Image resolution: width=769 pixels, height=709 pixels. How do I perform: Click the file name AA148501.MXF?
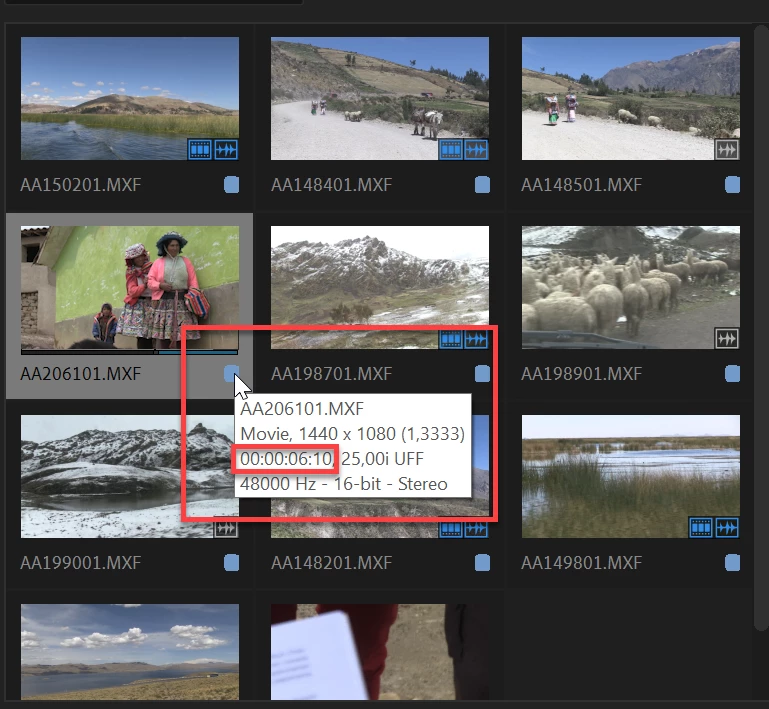(x=582, y=185)
